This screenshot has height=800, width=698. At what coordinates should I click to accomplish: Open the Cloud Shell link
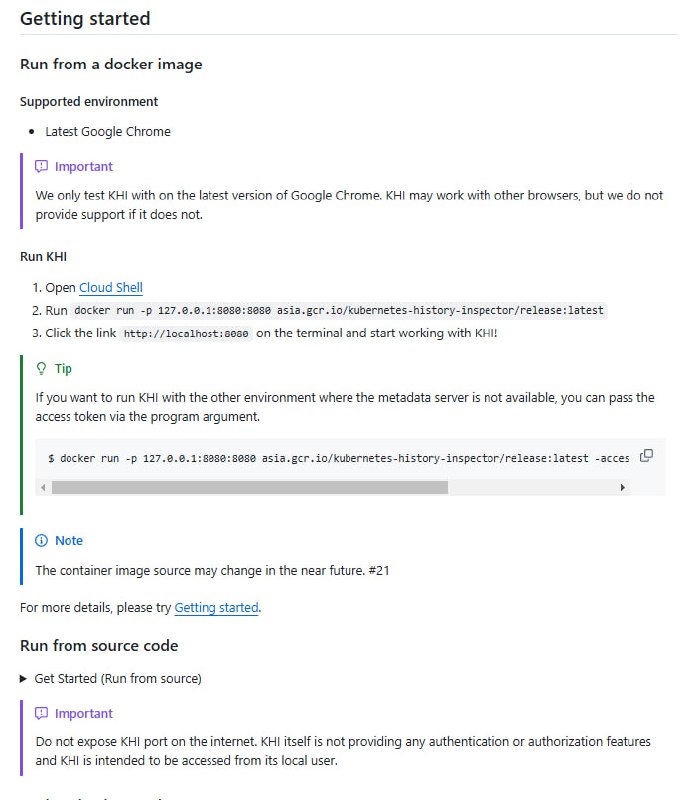click(x=110, y=287)
